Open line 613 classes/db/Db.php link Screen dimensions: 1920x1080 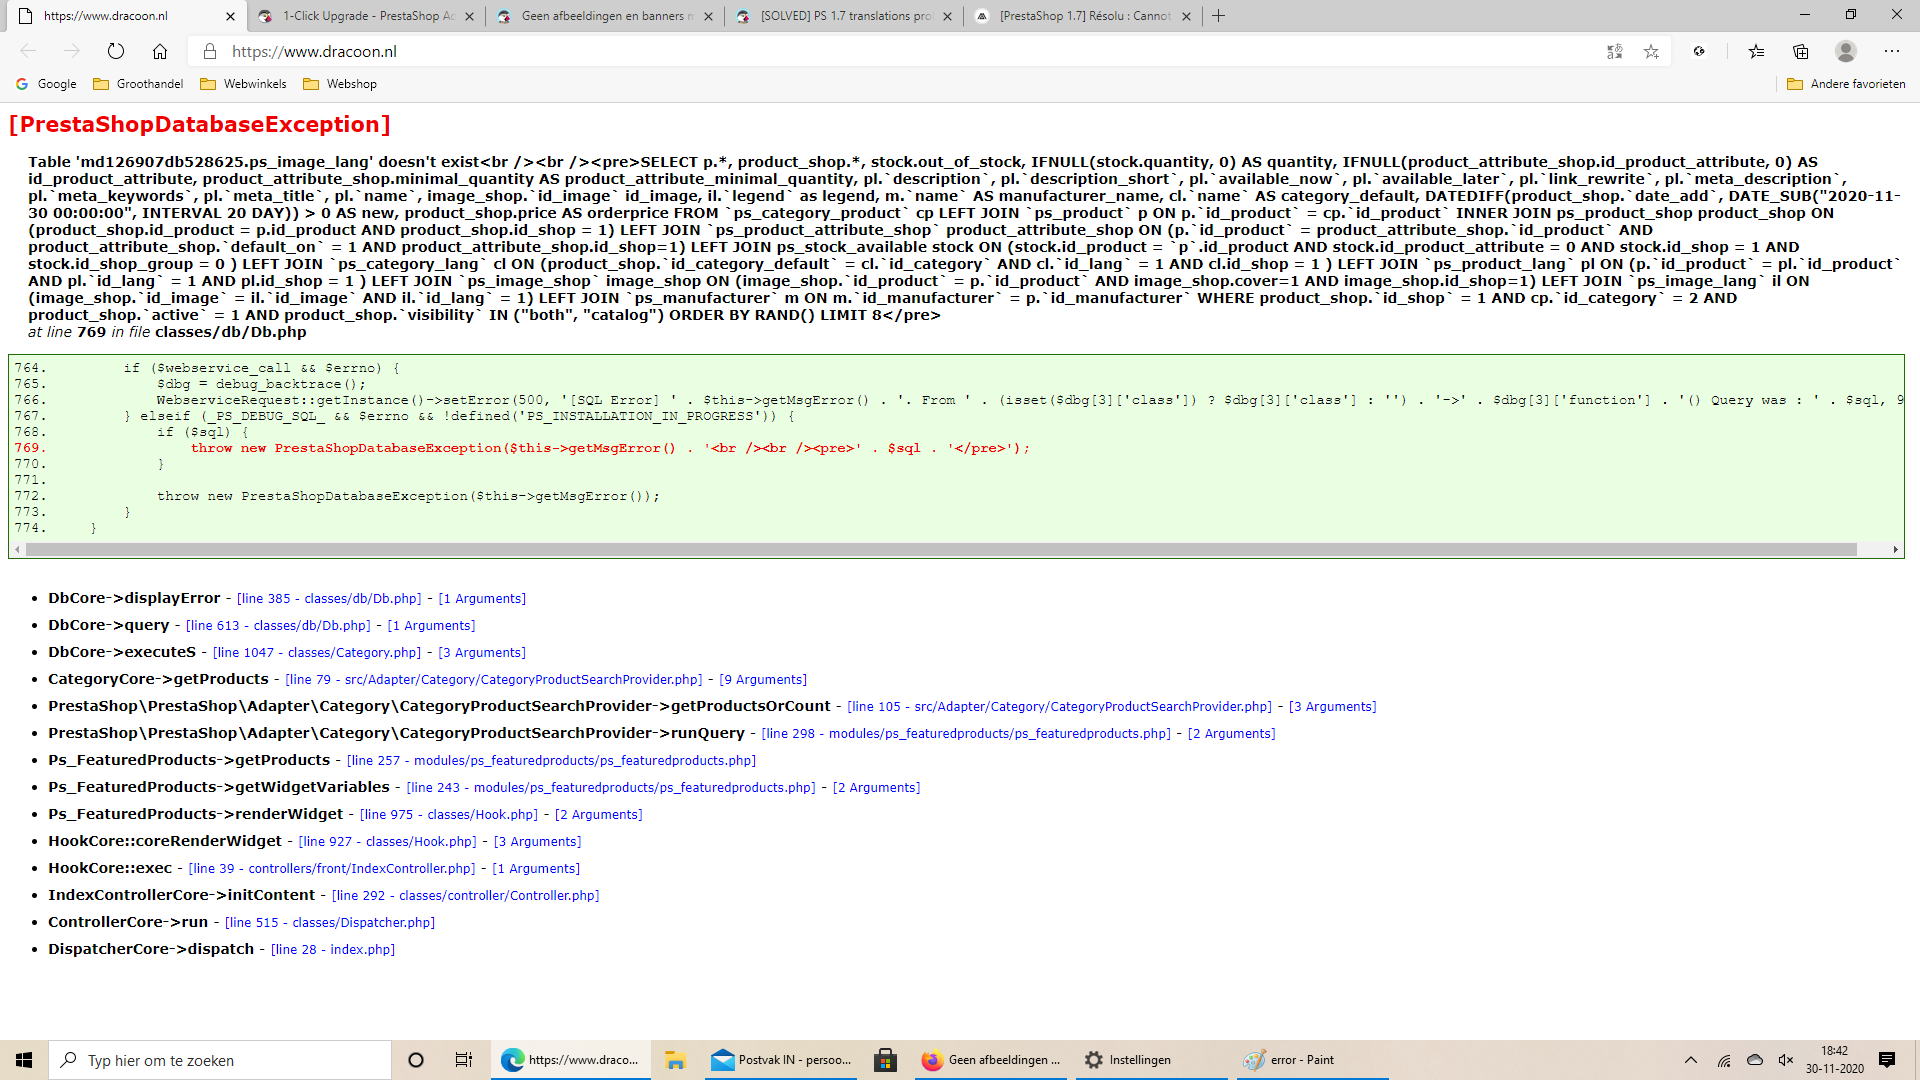(x=278, y=626)
